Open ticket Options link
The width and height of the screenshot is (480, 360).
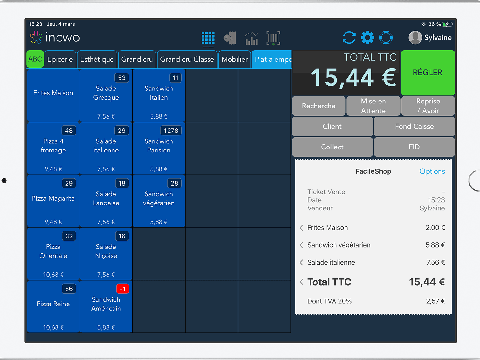coord(432,171)
